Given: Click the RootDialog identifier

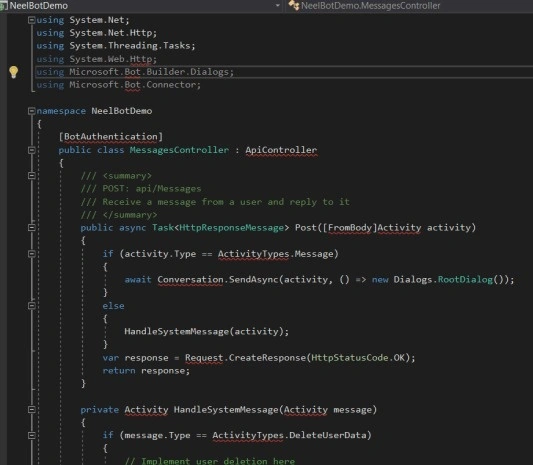Looking at the screenshot, I should (x=465, y=280).
